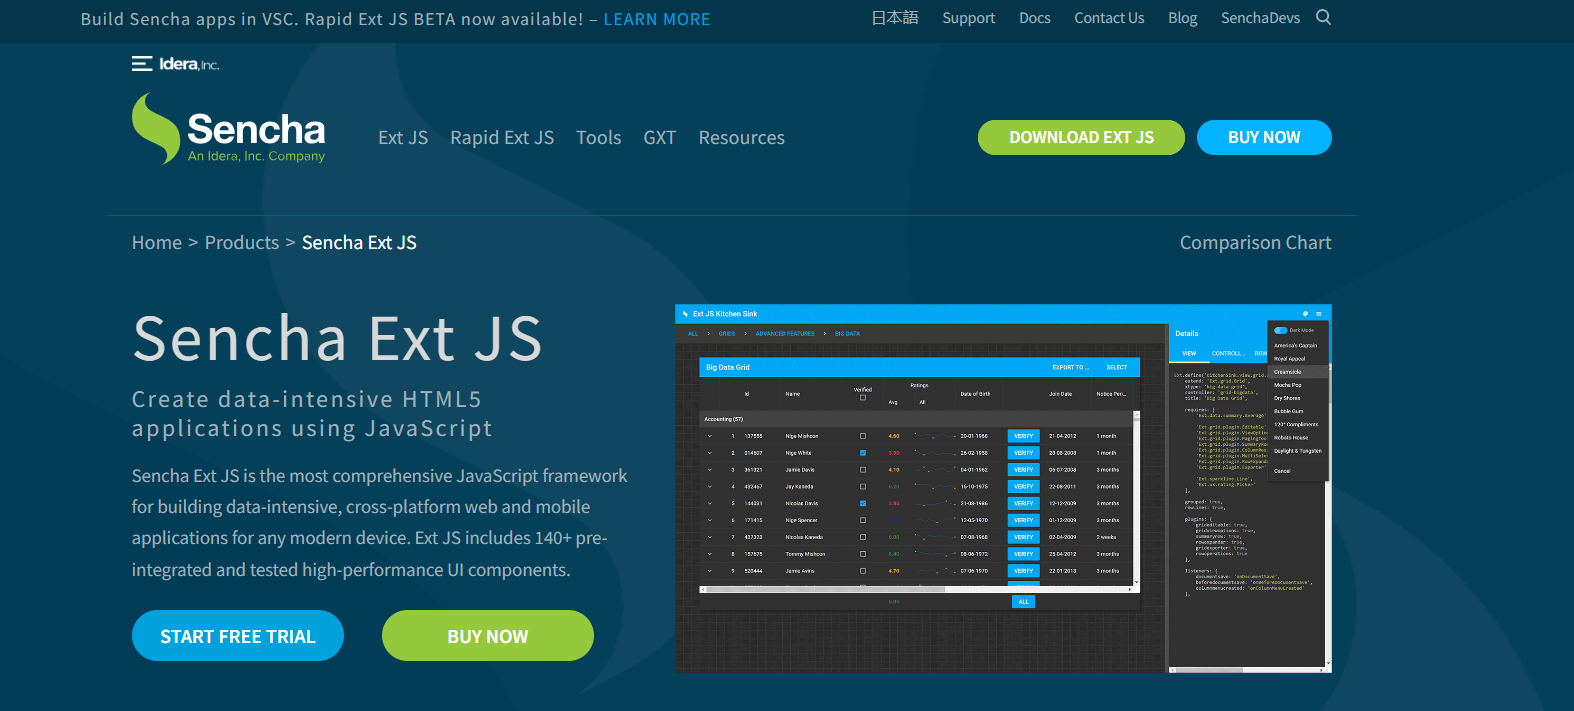The height and width of the screenshot is (711, 1574).
Task: Check the Verified box for Jamie Davis
Action: 863,470
